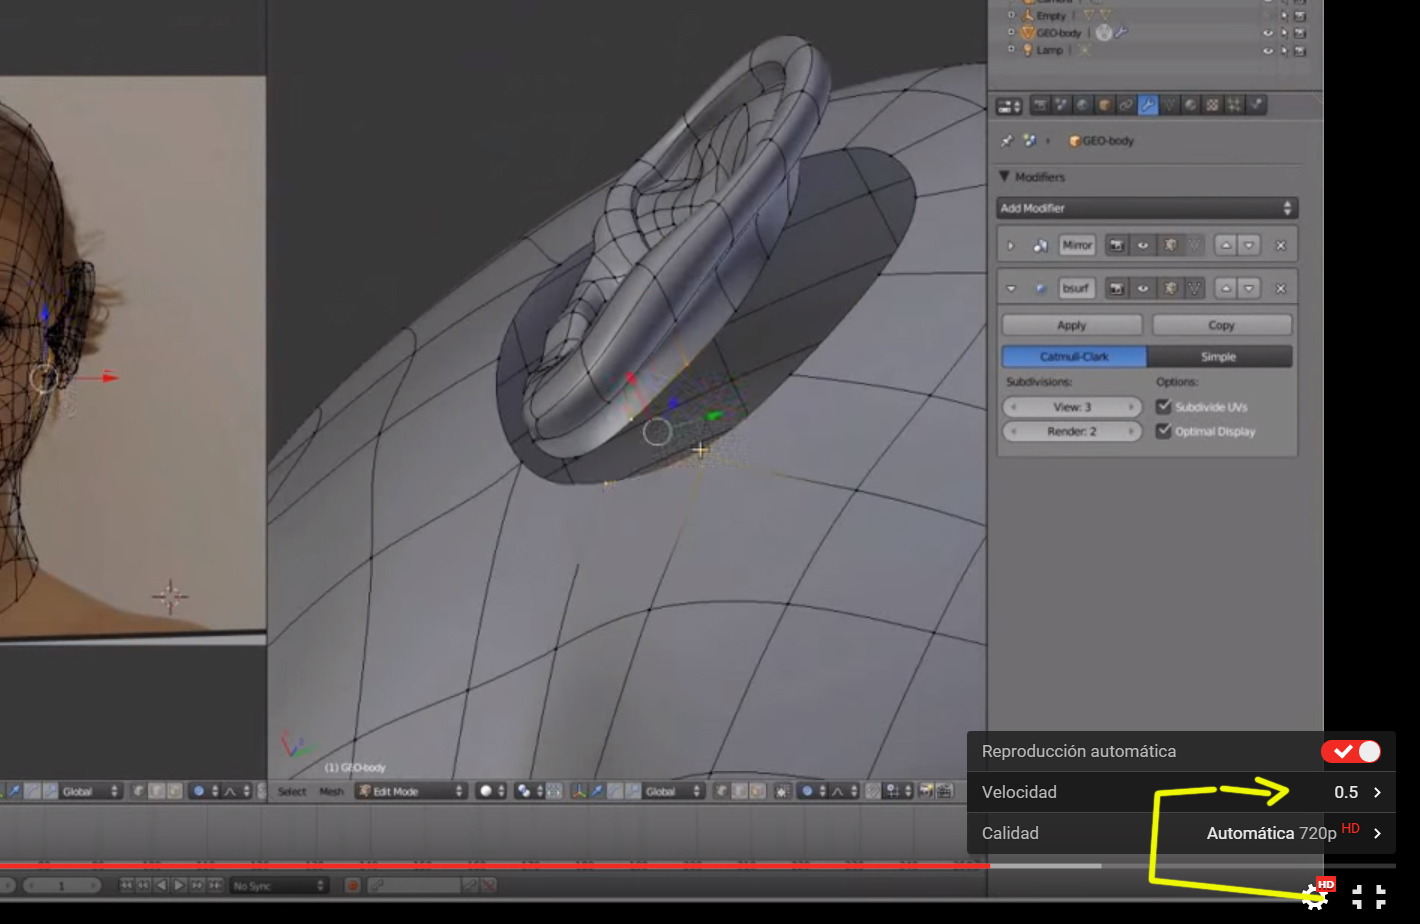The image size is (1420, 924).
Task: Uncheck the Subdivide UVs checkbox
Action: [1164, 407]
